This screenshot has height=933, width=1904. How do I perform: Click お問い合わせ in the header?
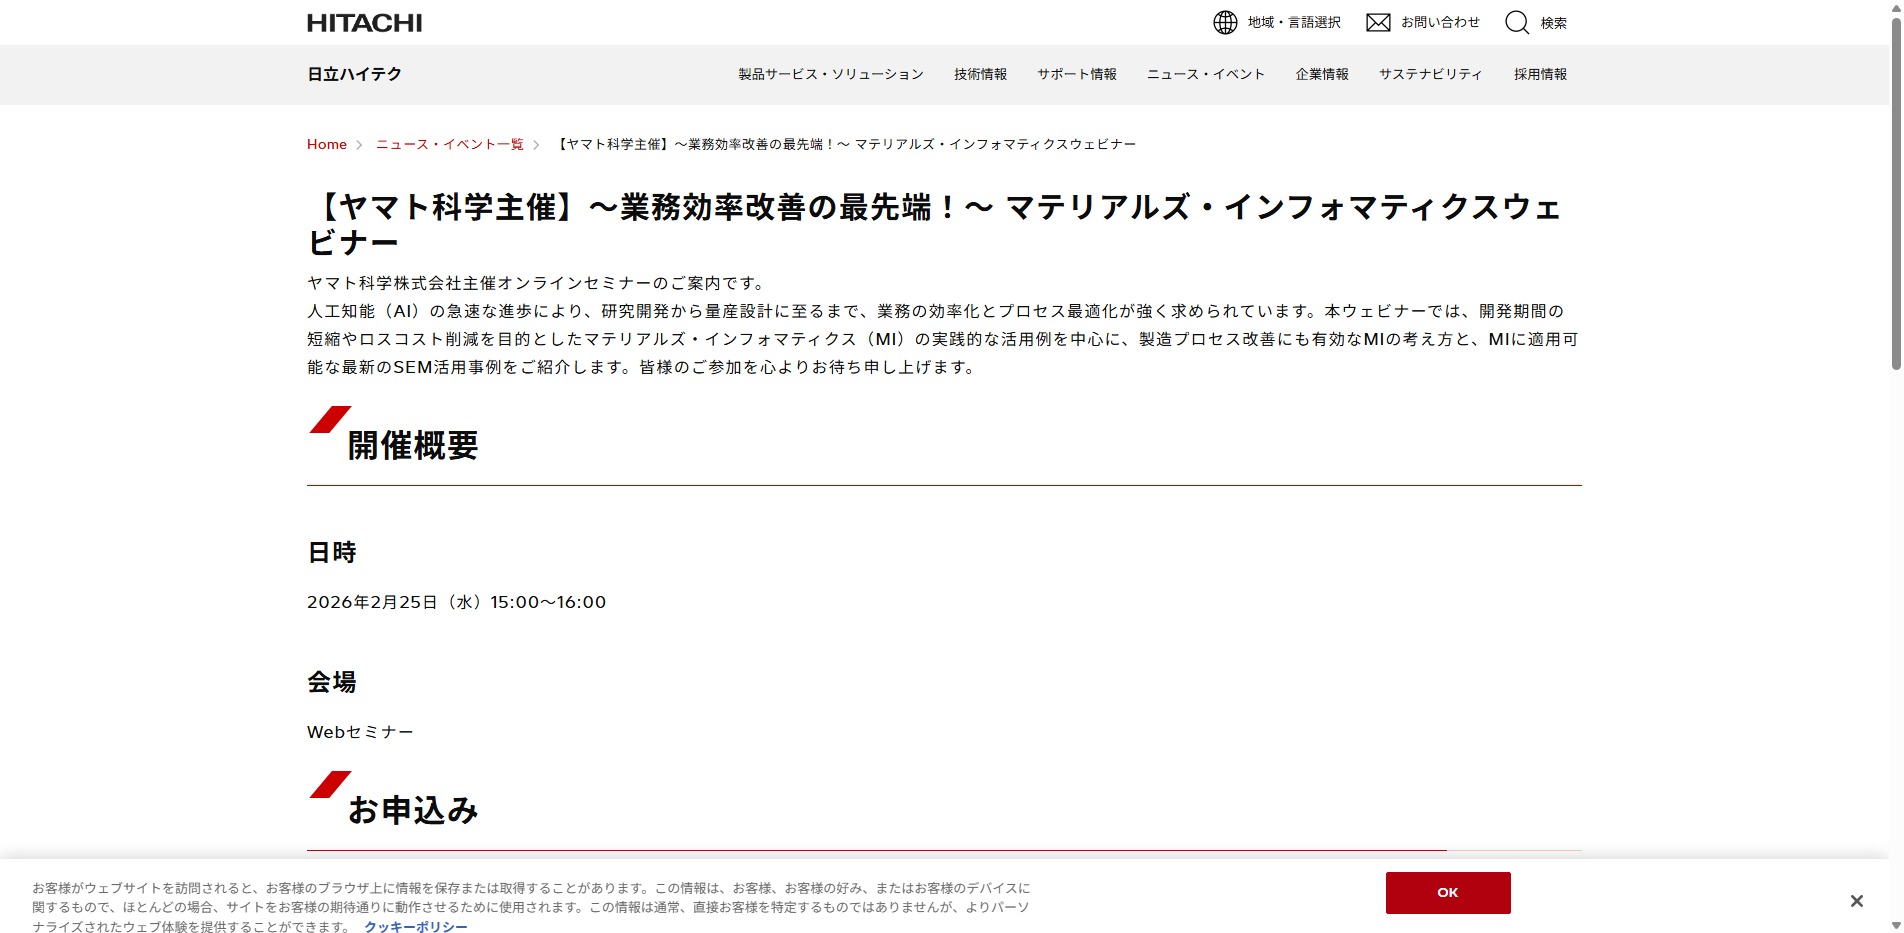[x=1440, y=22]
